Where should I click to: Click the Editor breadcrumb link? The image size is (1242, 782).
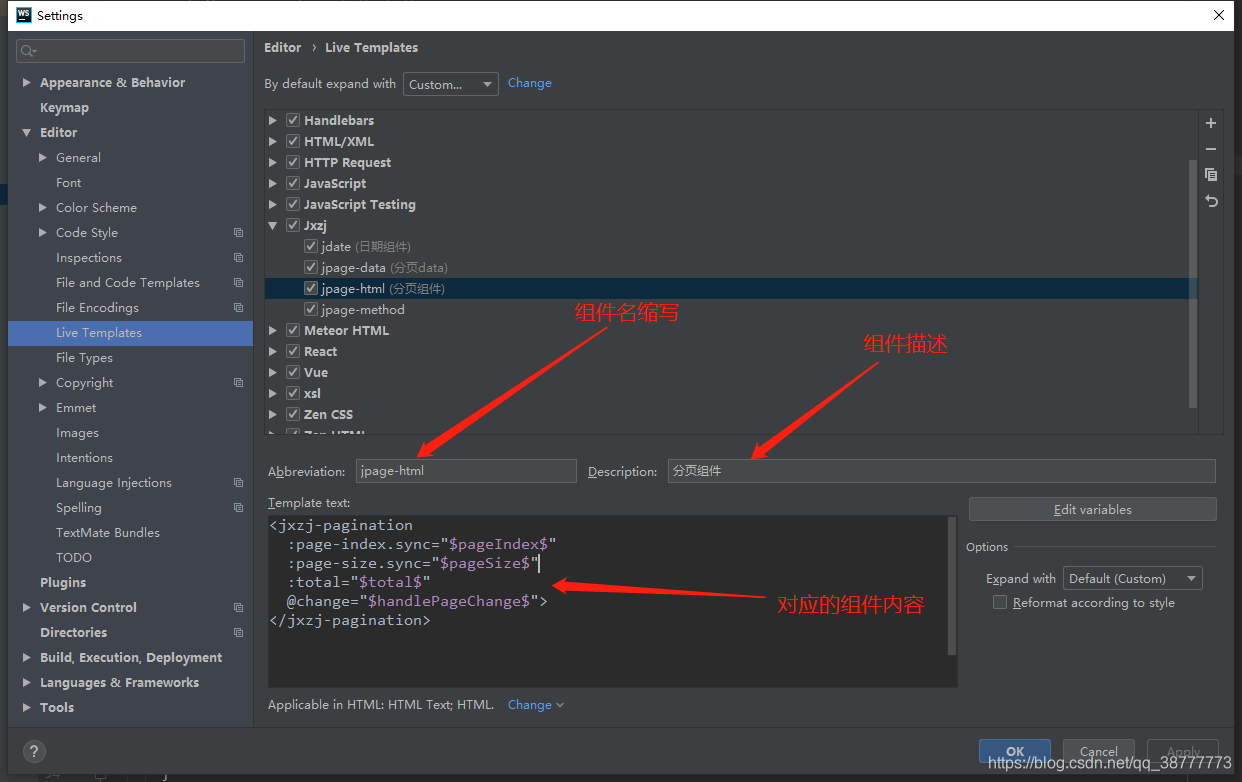click(282, 47)
